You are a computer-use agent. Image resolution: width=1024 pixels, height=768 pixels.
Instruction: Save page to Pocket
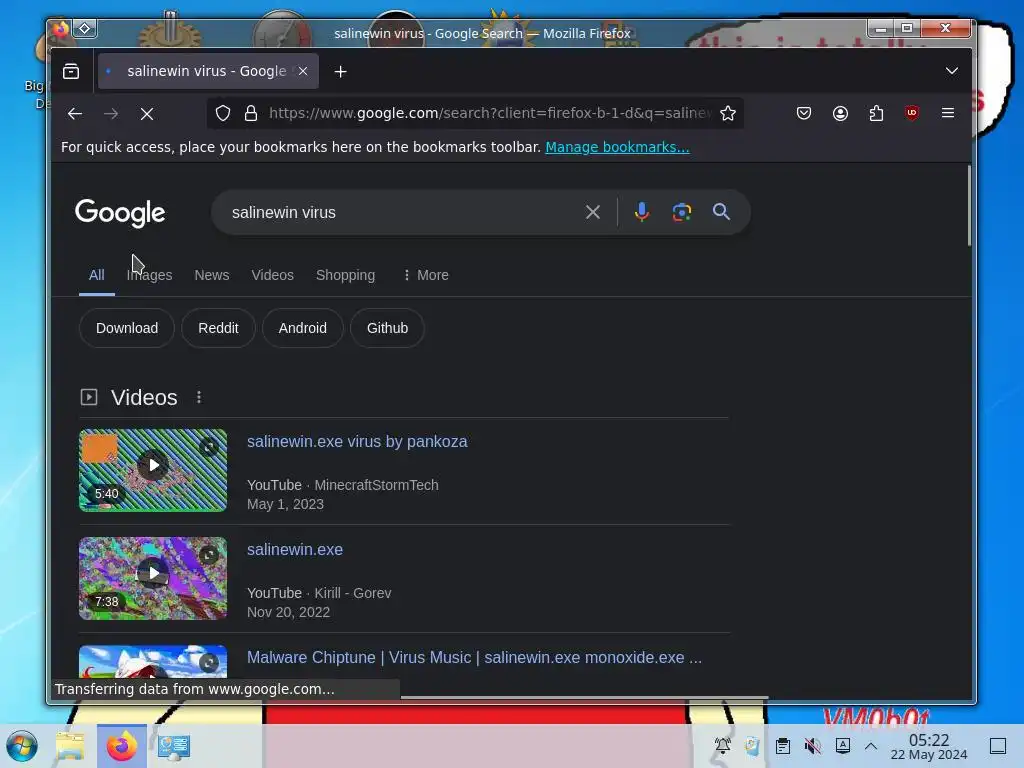pos(804,114)
